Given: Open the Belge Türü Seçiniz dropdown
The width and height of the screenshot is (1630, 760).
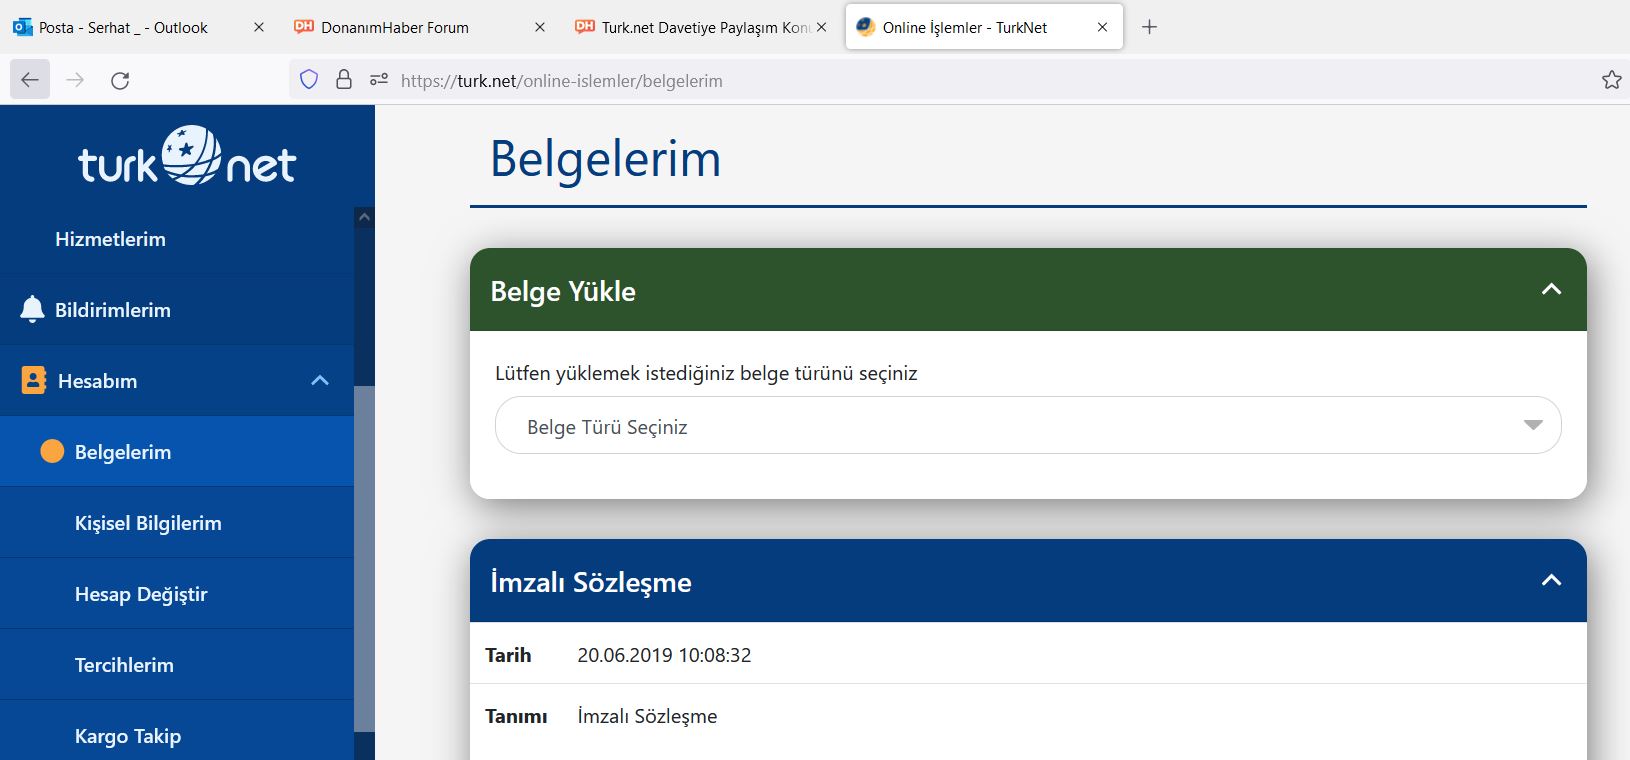Looking at the screenshot, I should 1028,426.
